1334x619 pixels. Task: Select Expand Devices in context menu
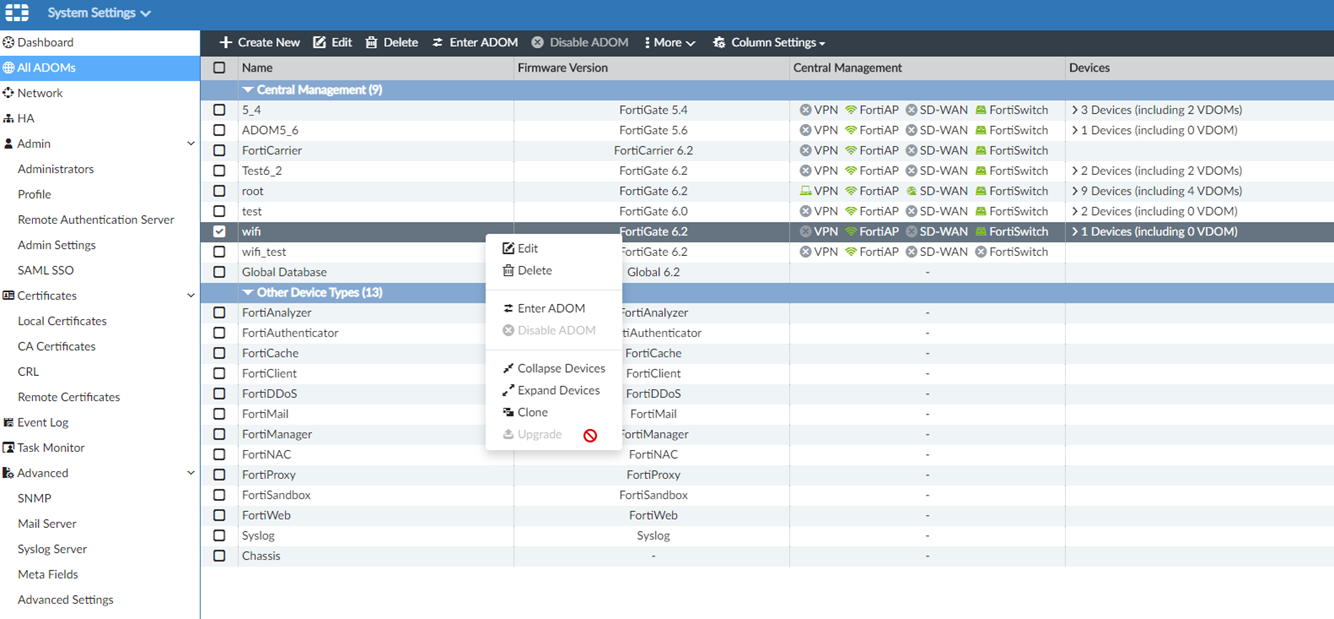558,390
